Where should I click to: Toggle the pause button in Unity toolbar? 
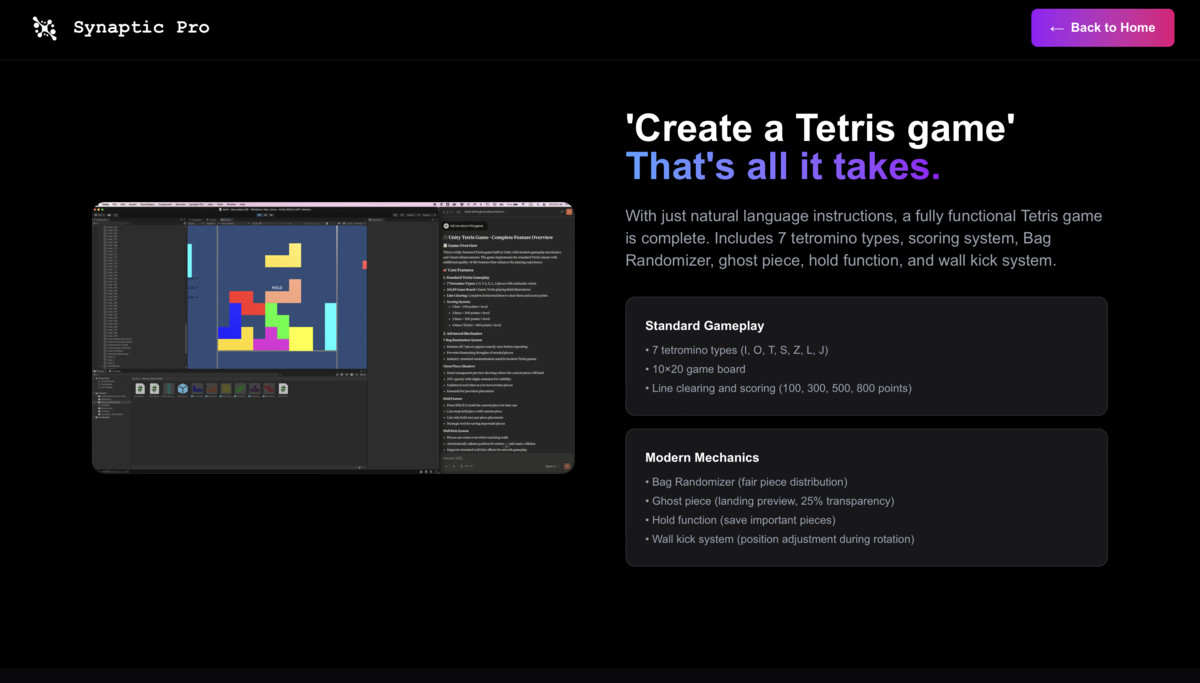[x=264, y=215]
